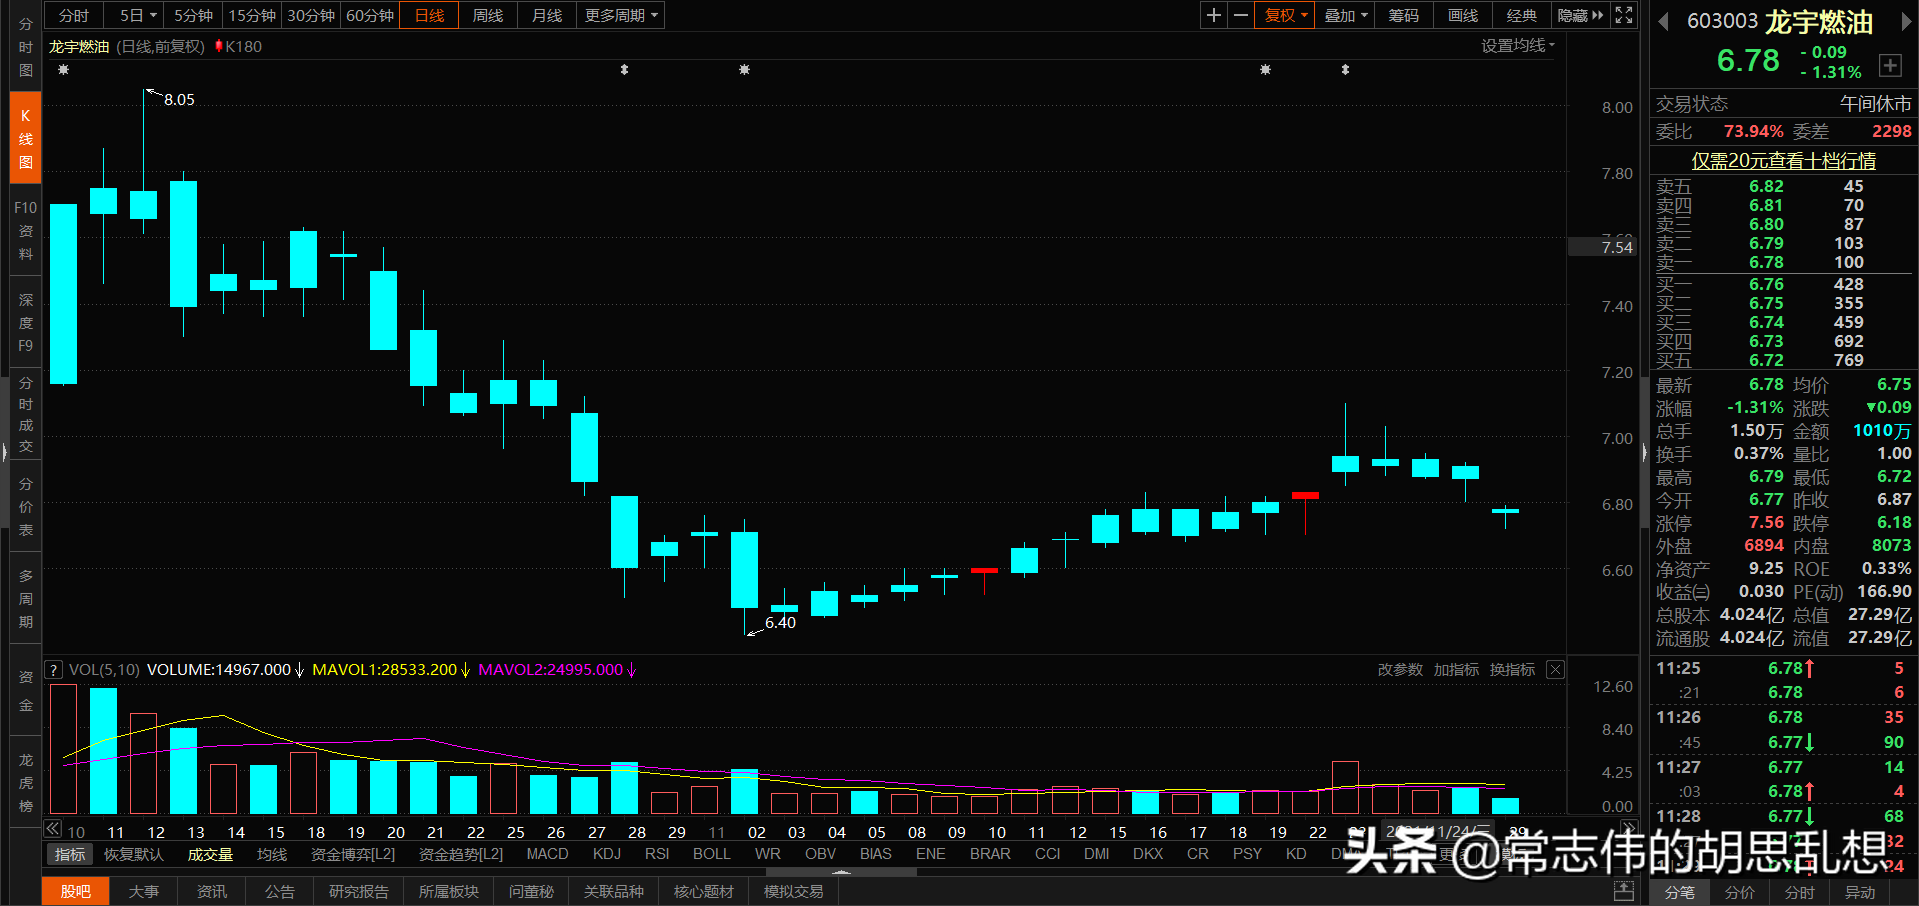Open the 复权 adjustment dropdown
The width and height of the screenshot is (1919, 906).
pos(1283,15)
